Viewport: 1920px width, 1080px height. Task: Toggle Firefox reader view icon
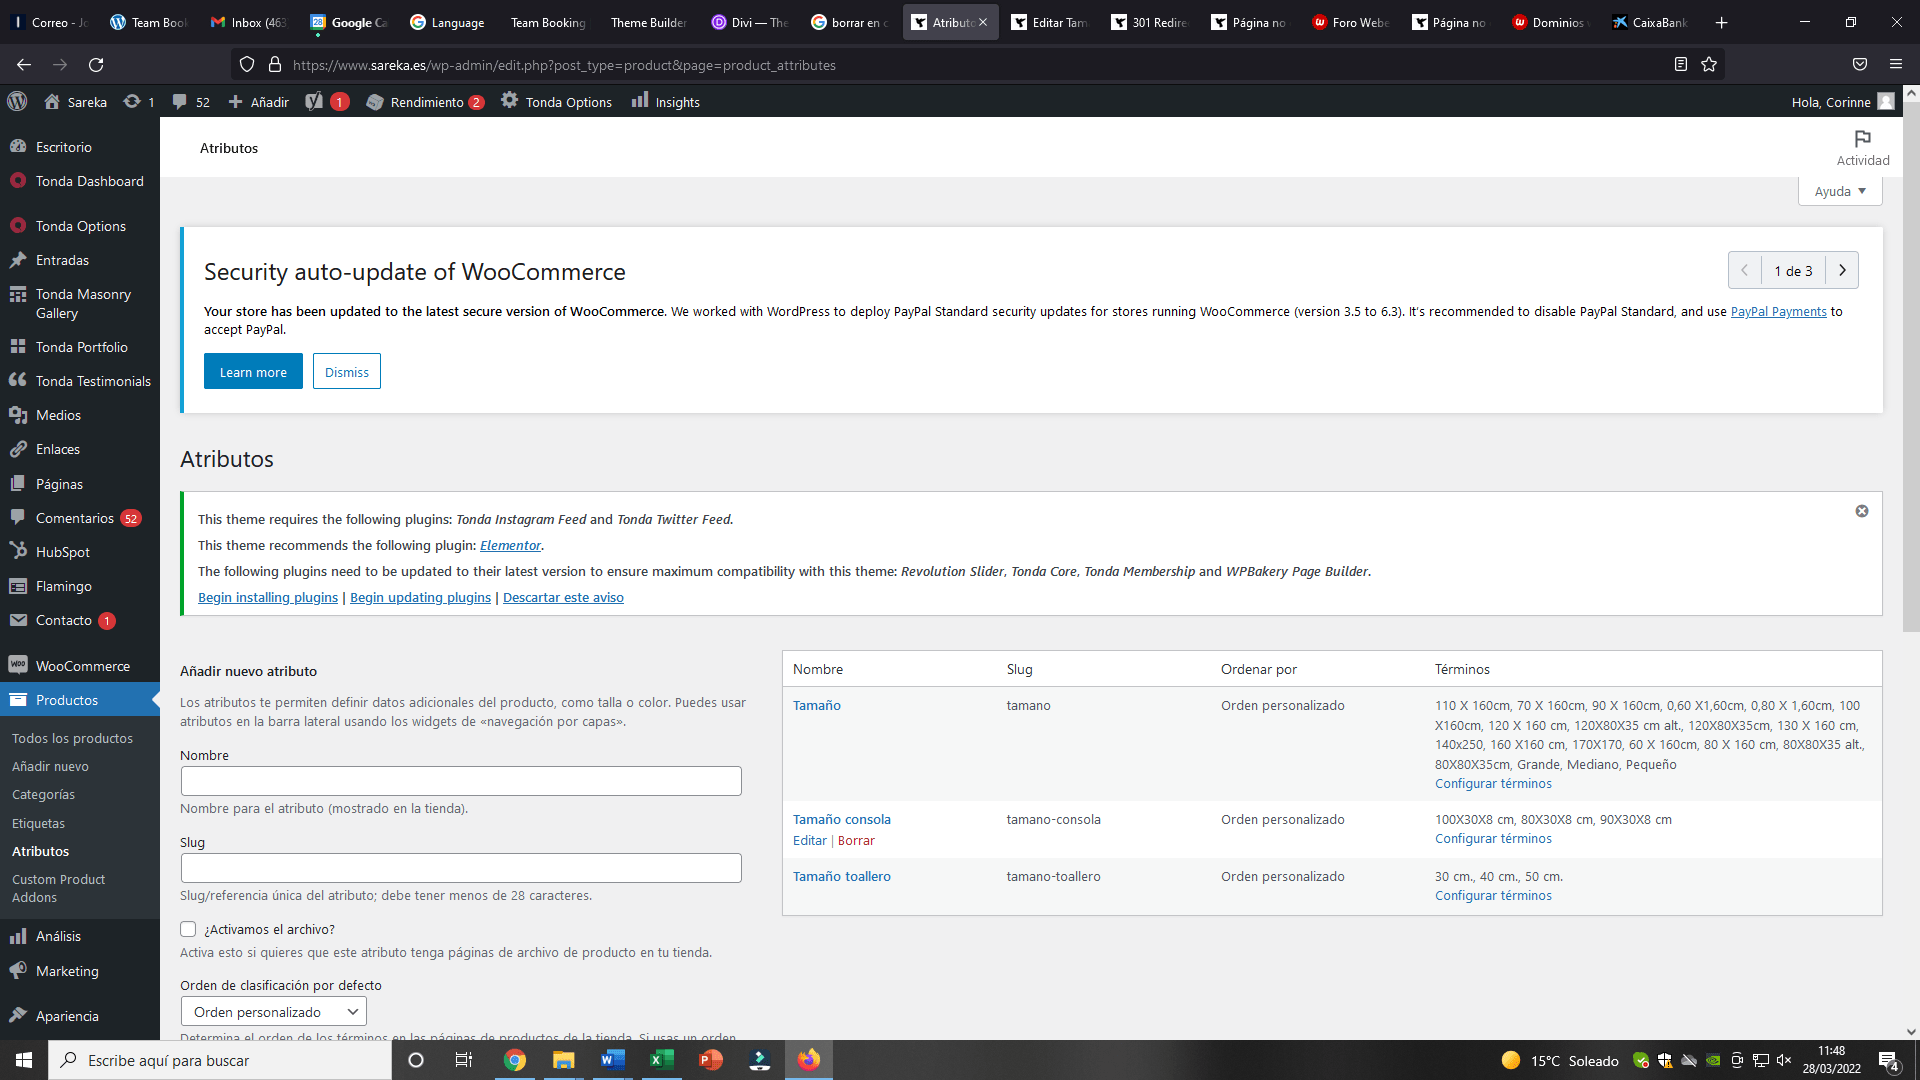pos(1681,65)
